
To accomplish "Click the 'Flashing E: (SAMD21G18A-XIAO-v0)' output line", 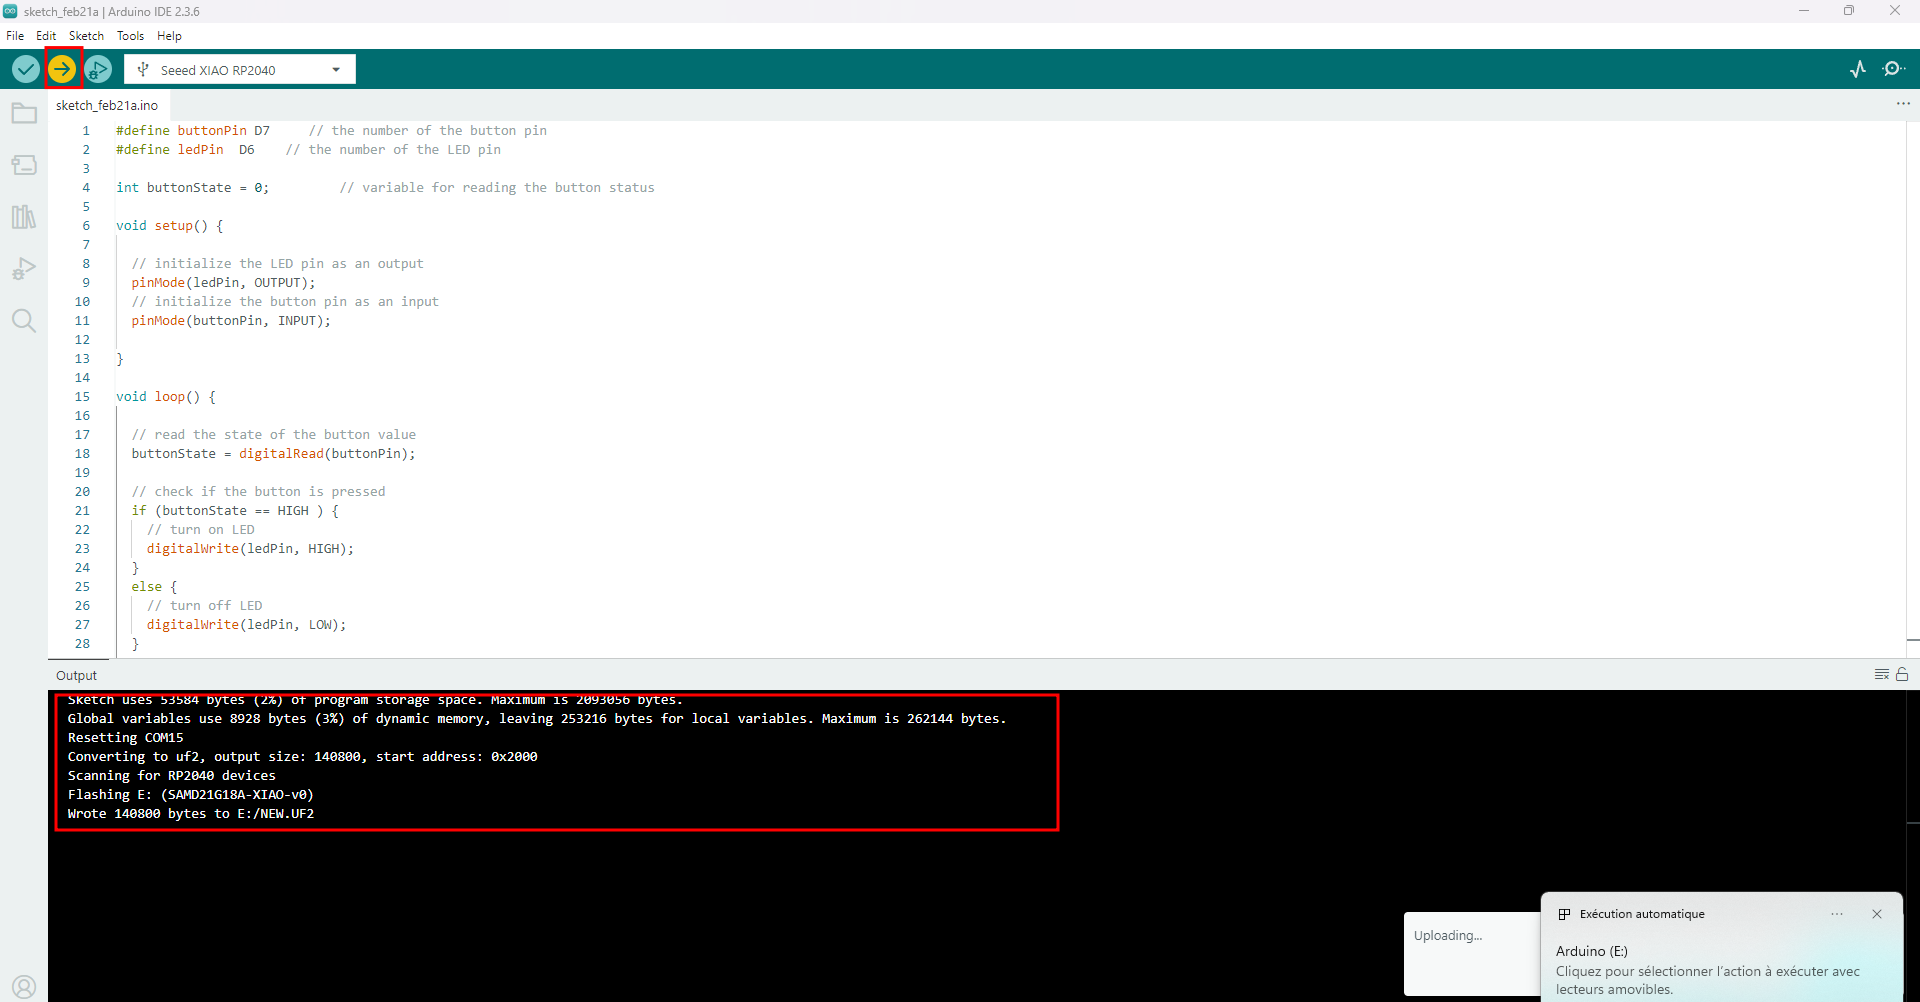I will 191,795.
